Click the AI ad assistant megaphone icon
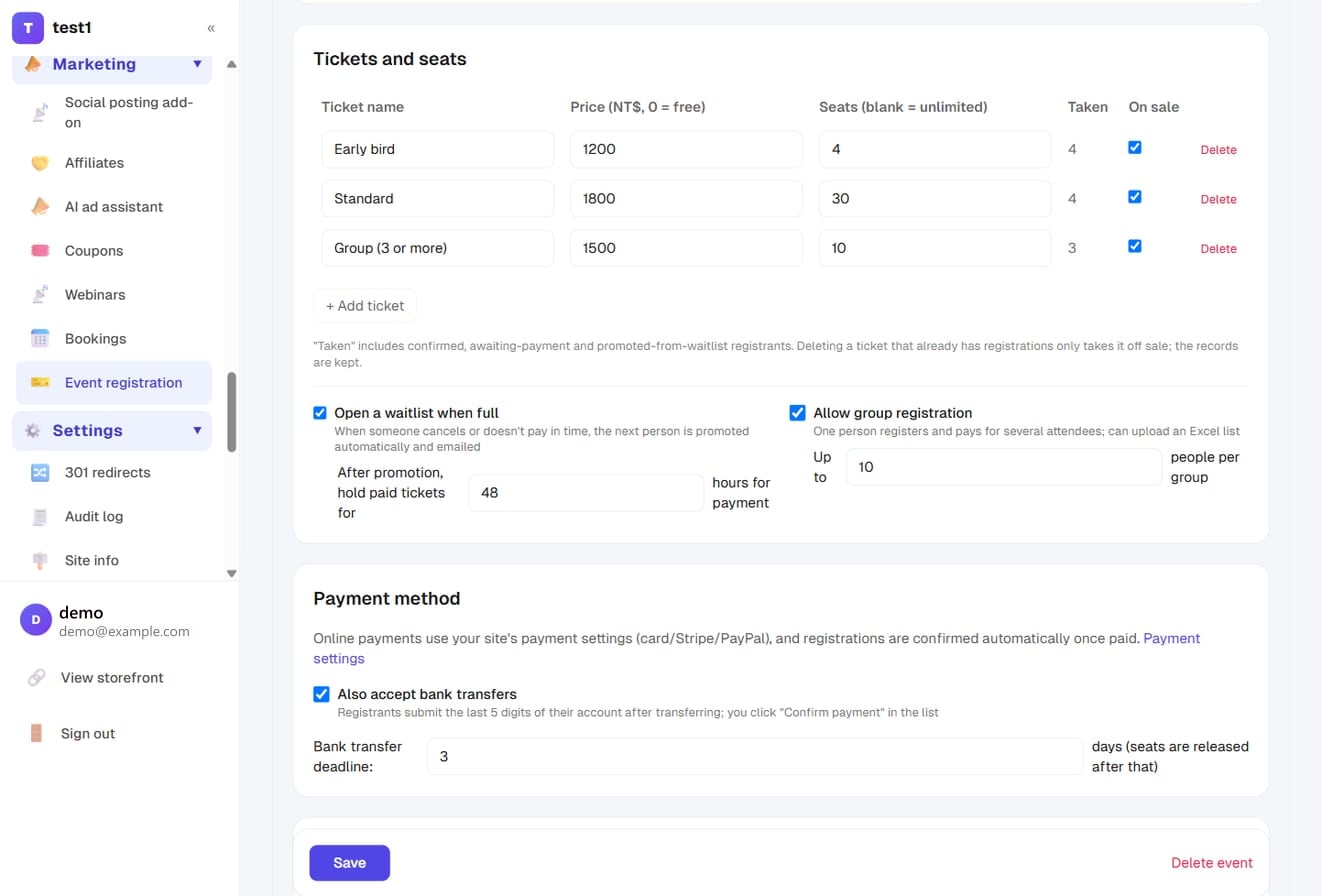 [x=40, y=207]
